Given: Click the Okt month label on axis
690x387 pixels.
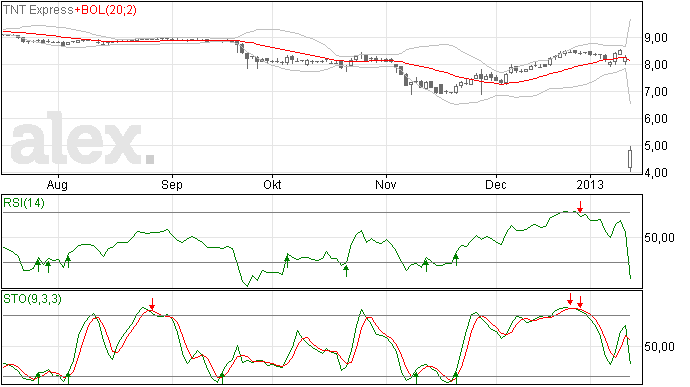Looking at the screenshot, I should [x=272, y=185].
